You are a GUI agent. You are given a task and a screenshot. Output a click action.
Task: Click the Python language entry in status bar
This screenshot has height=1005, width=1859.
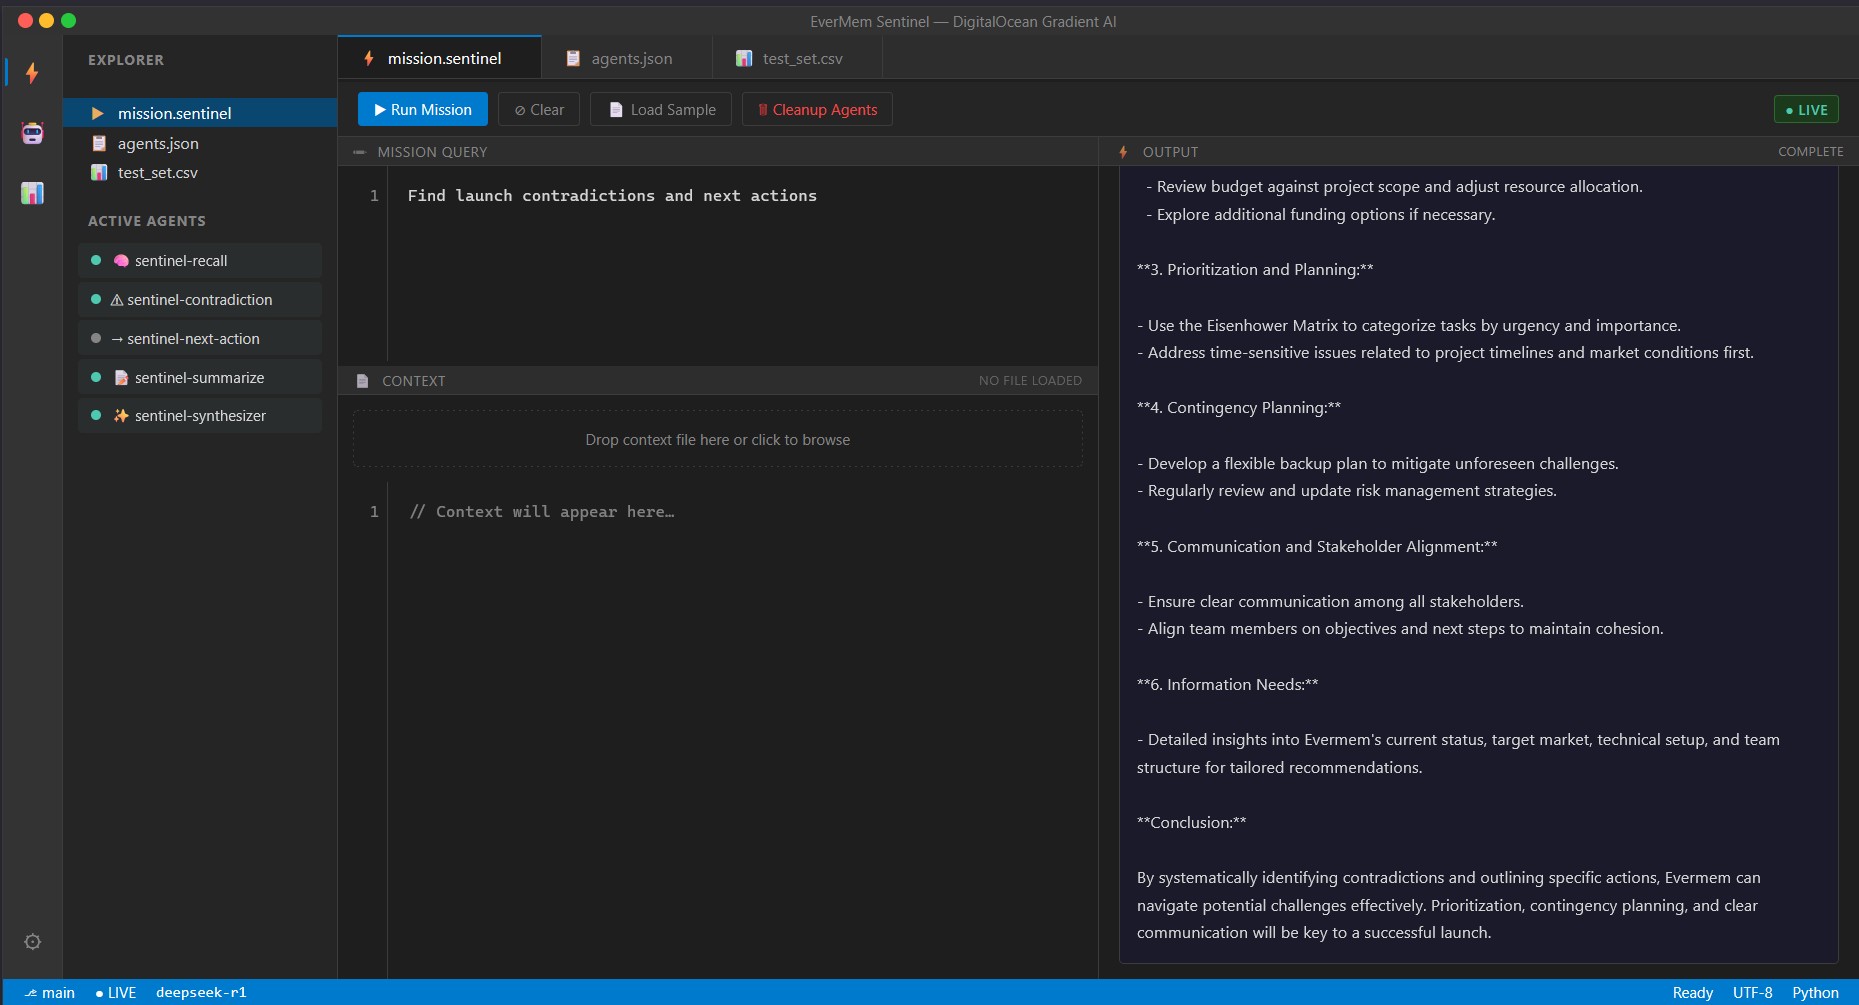click(1816, 993)
